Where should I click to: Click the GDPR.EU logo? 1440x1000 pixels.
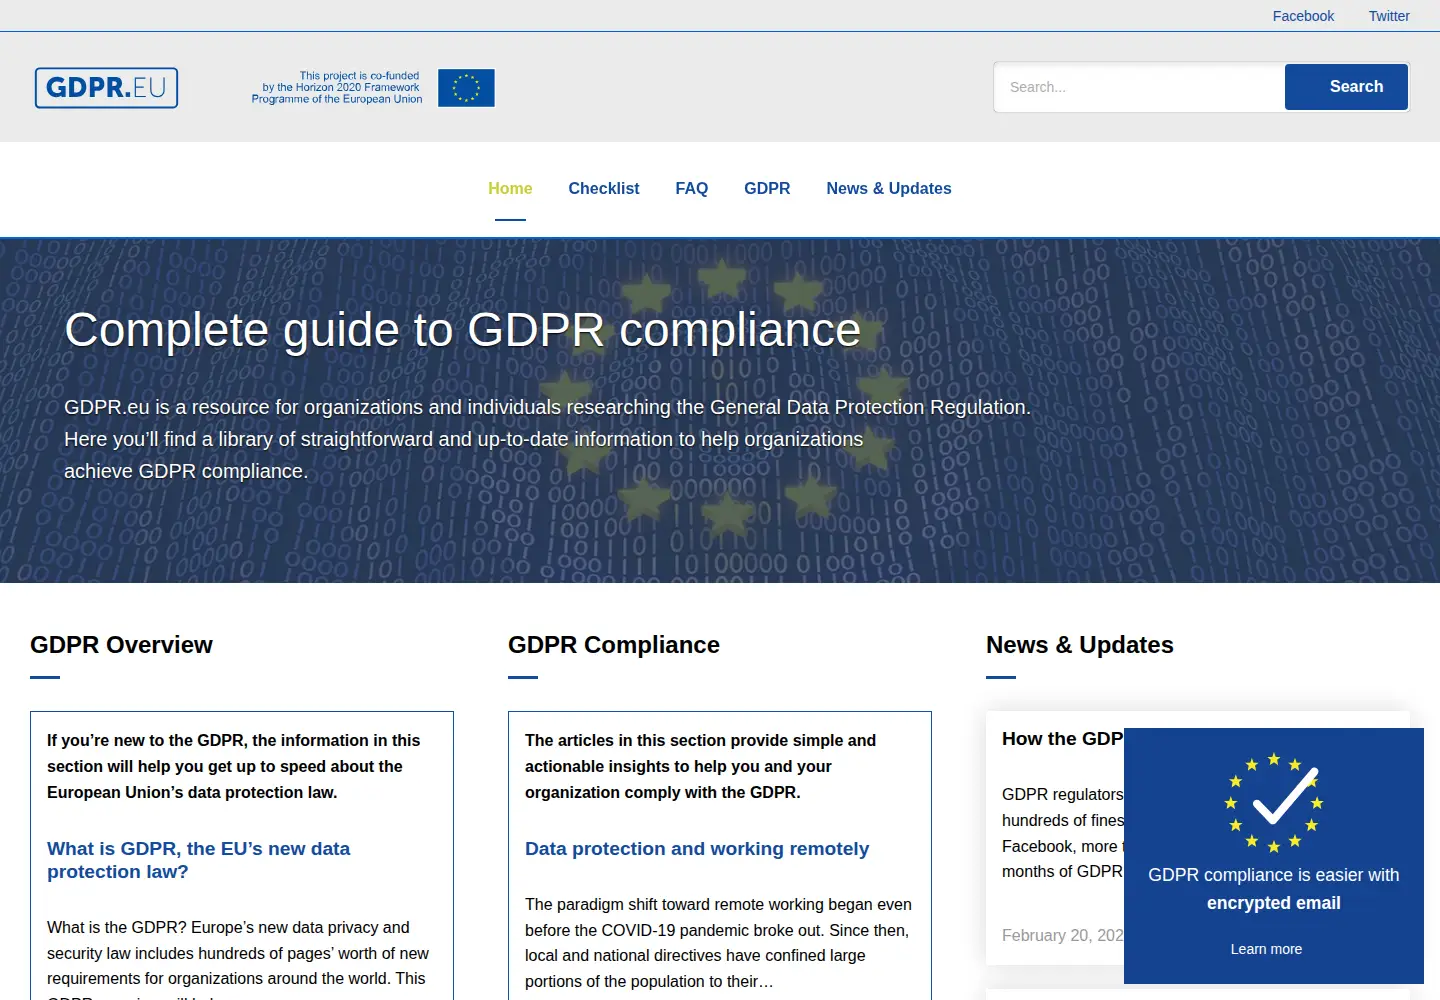106,88
